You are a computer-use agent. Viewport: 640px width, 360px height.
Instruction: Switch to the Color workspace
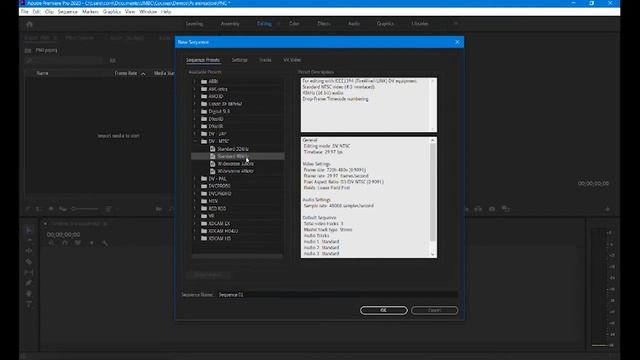pyautogui.click(x=294, y=24)
